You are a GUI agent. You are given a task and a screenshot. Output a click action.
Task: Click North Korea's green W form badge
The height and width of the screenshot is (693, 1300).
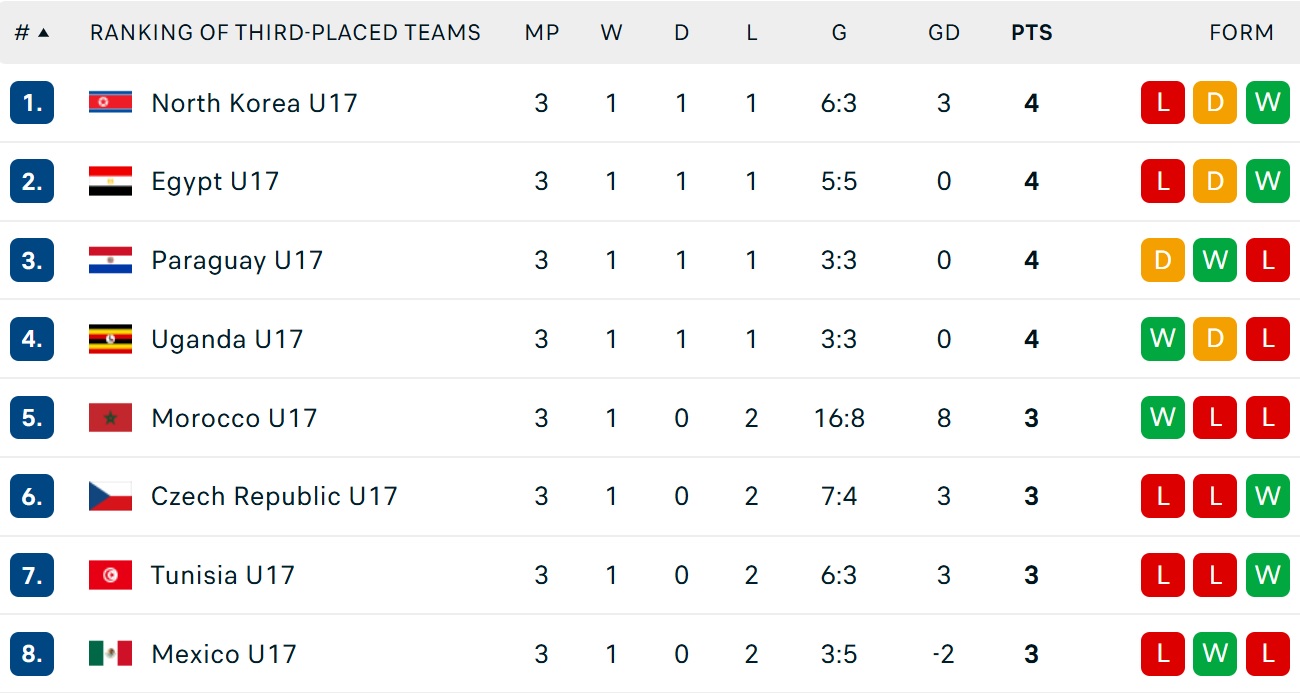coord(1267,102)
